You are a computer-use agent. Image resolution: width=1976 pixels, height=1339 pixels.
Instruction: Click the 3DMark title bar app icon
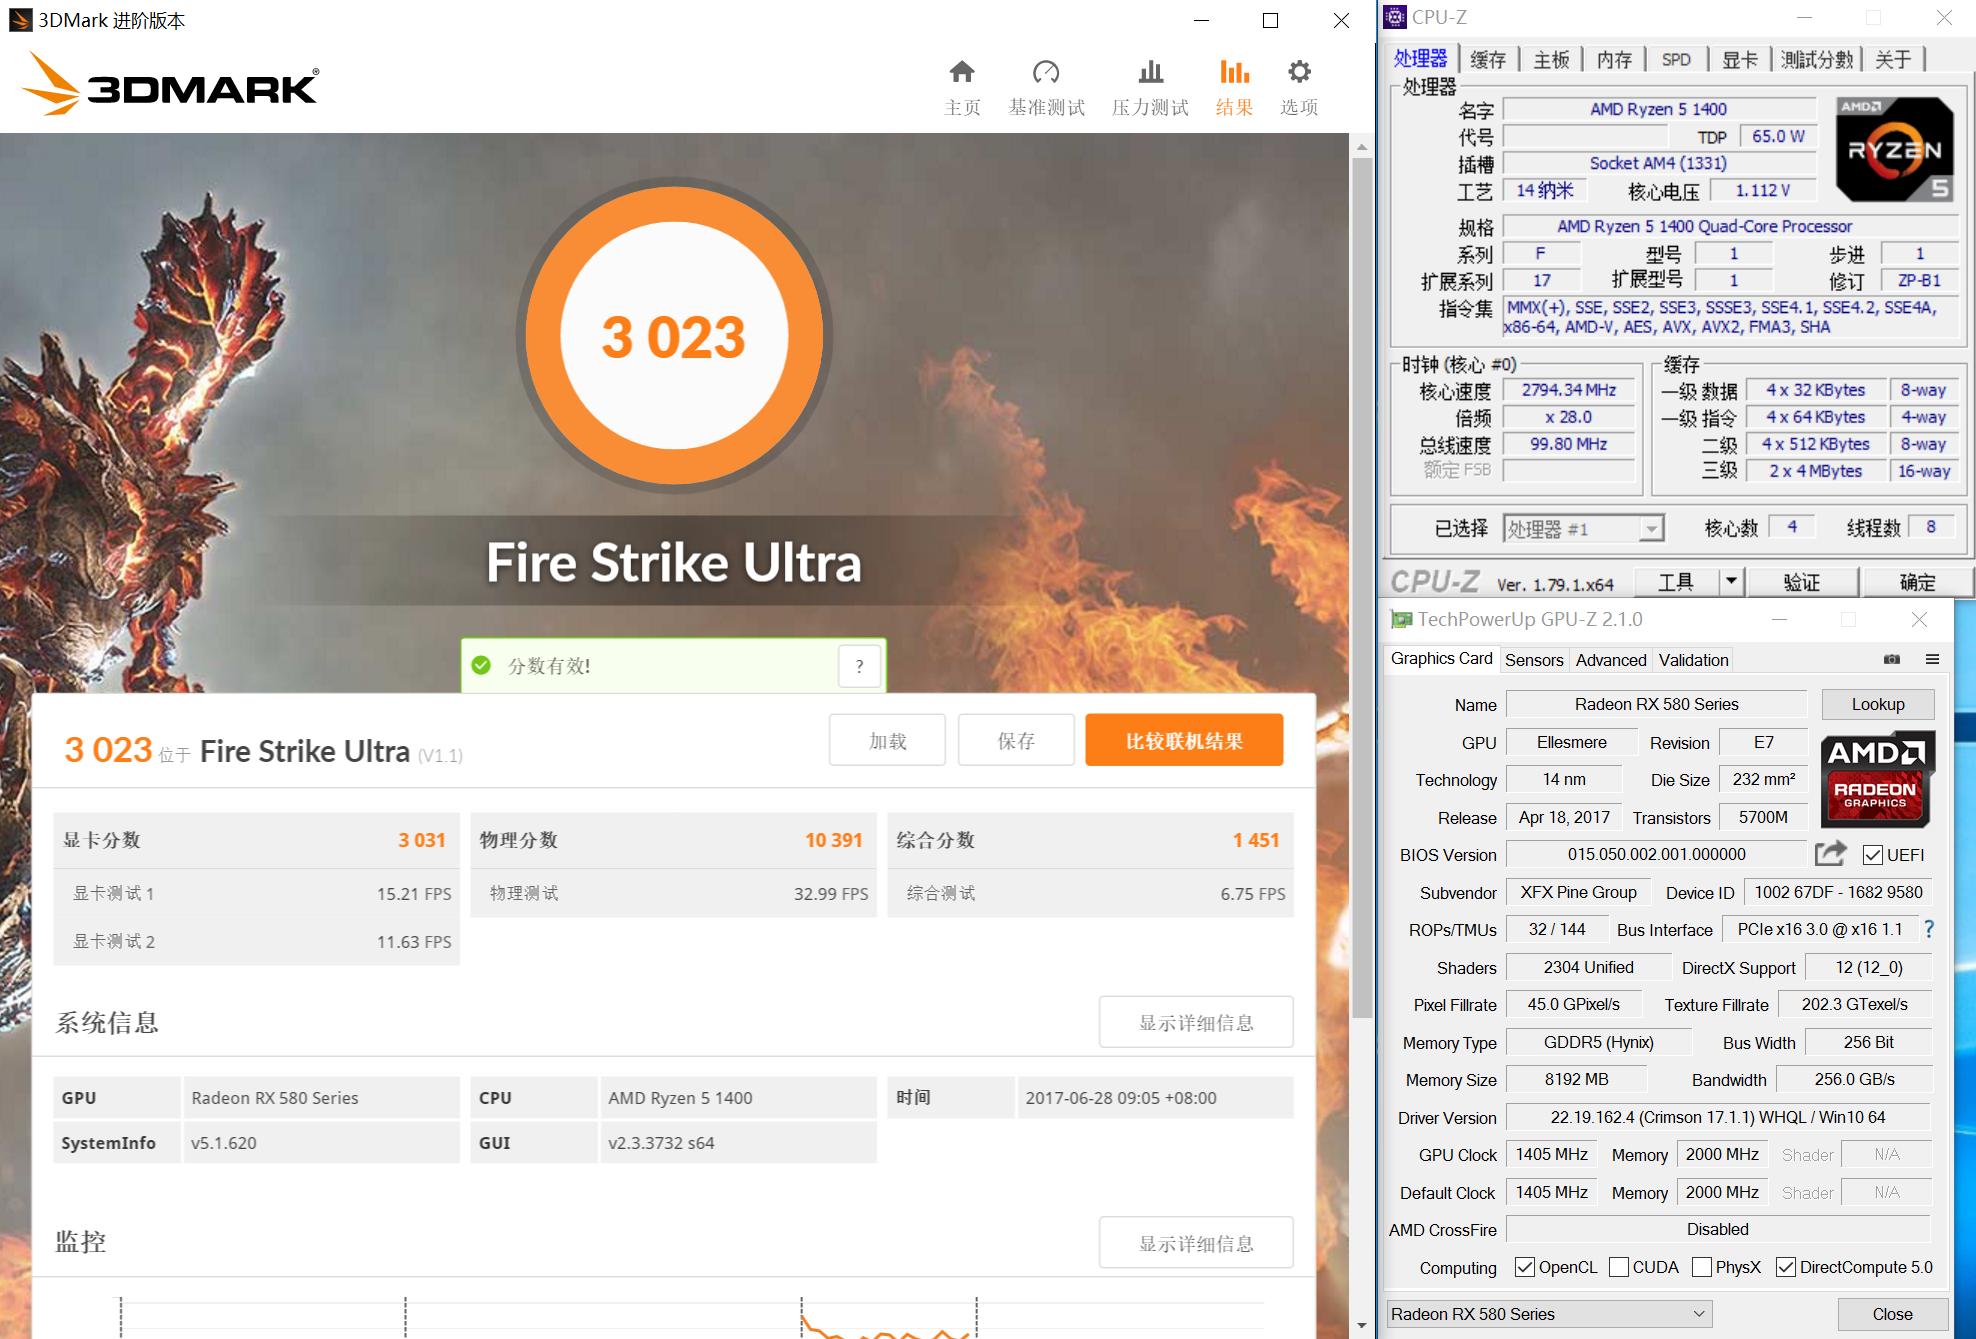click(x=20, y=20)
